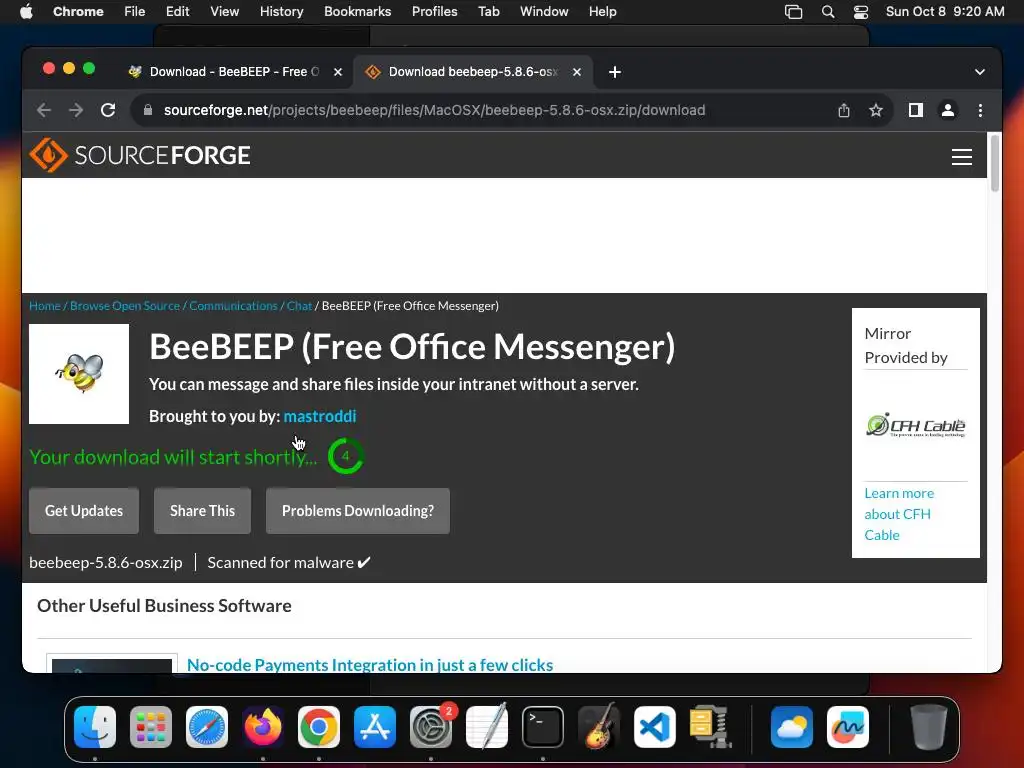This screenshot has height=768, width=1024.
Task: Bookmark this tab with star icon
Action: coord(876,110)
